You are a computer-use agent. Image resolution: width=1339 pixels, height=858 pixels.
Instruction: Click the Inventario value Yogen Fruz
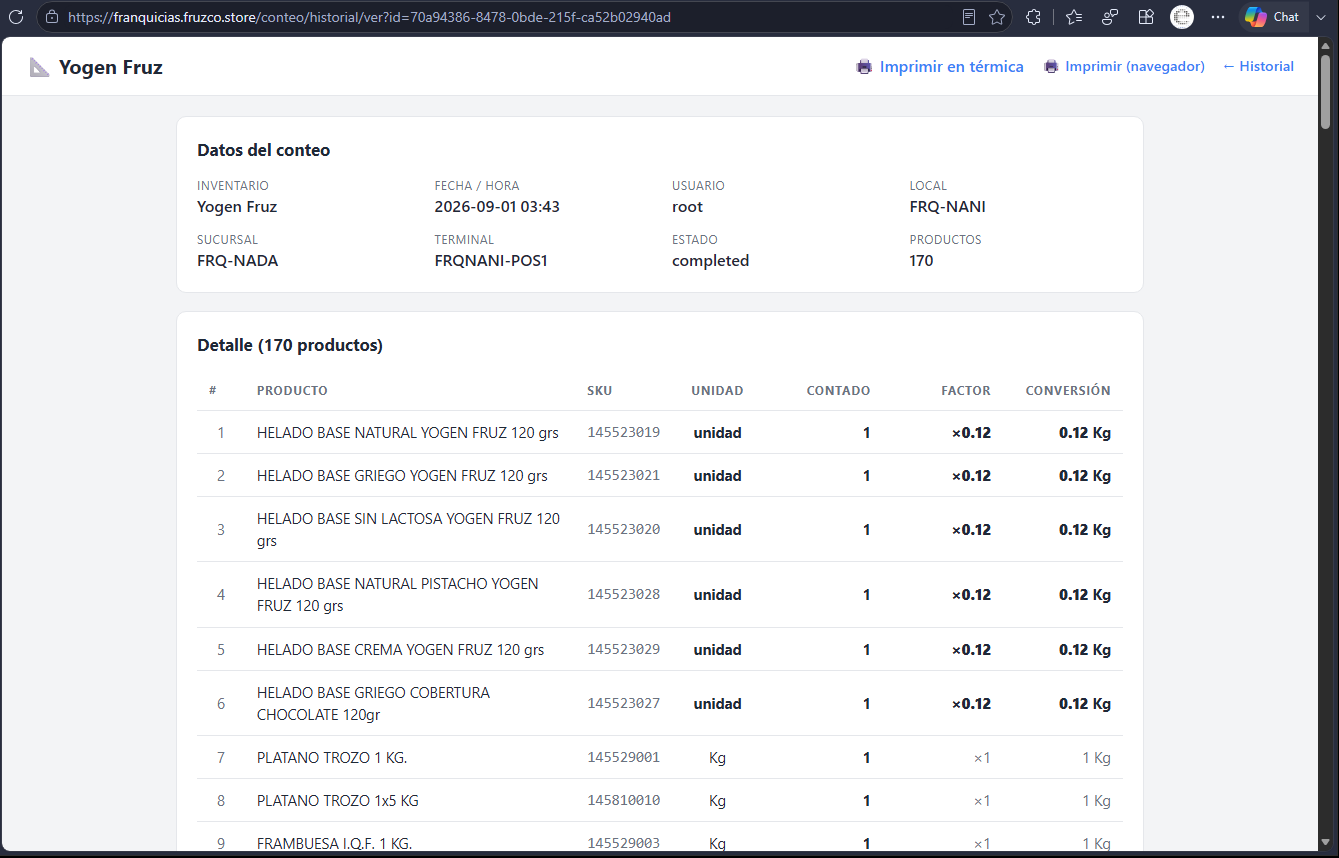(x=237, y=207)
